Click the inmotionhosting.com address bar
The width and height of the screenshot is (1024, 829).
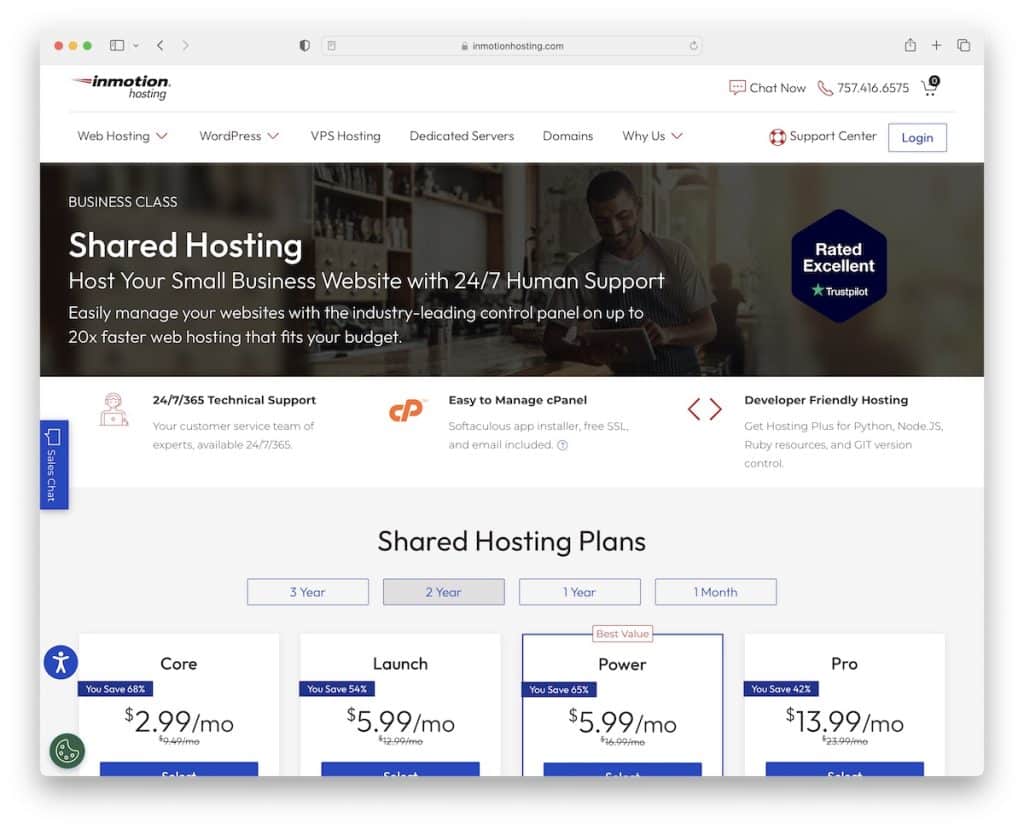pos(511,46)
